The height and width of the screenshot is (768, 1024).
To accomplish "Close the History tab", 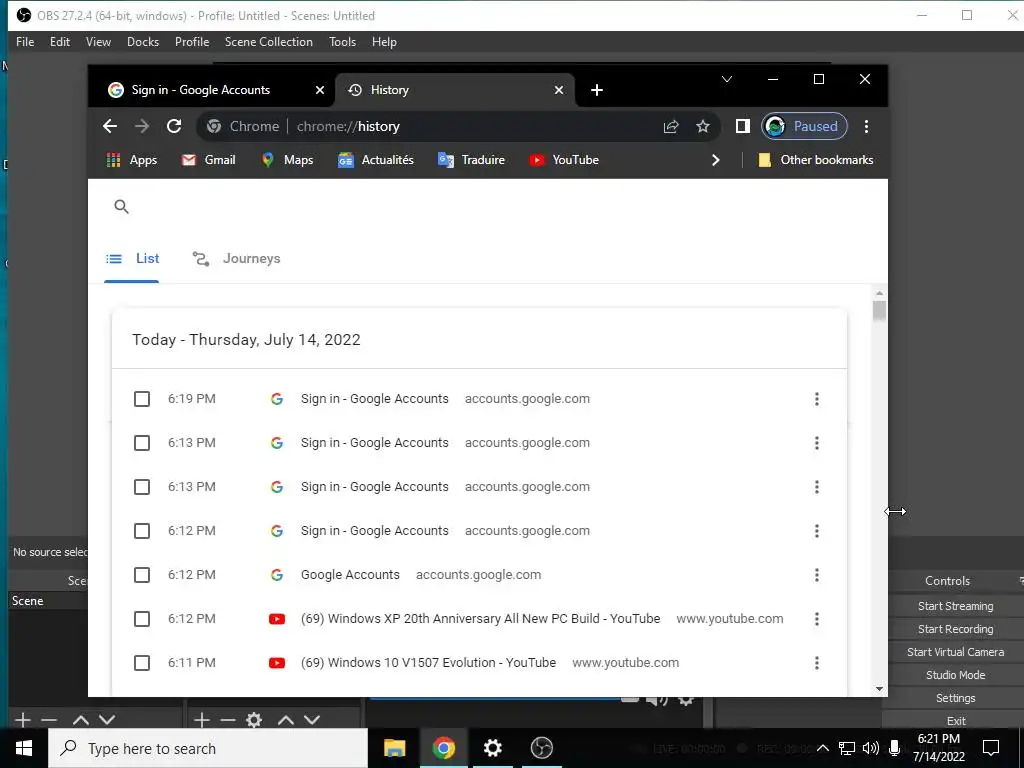I will point(558,90).
